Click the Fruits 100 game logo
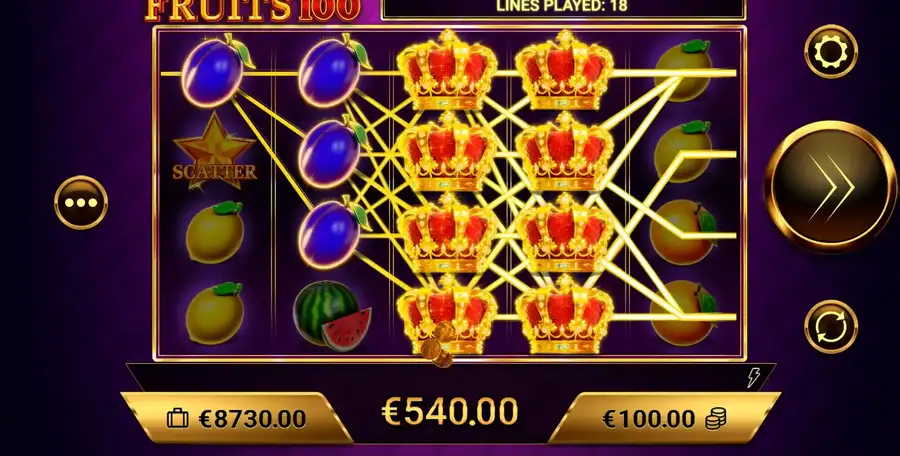The width and height of the screenshot is (900, 456). pyautogui.click(x=253, y=10)
